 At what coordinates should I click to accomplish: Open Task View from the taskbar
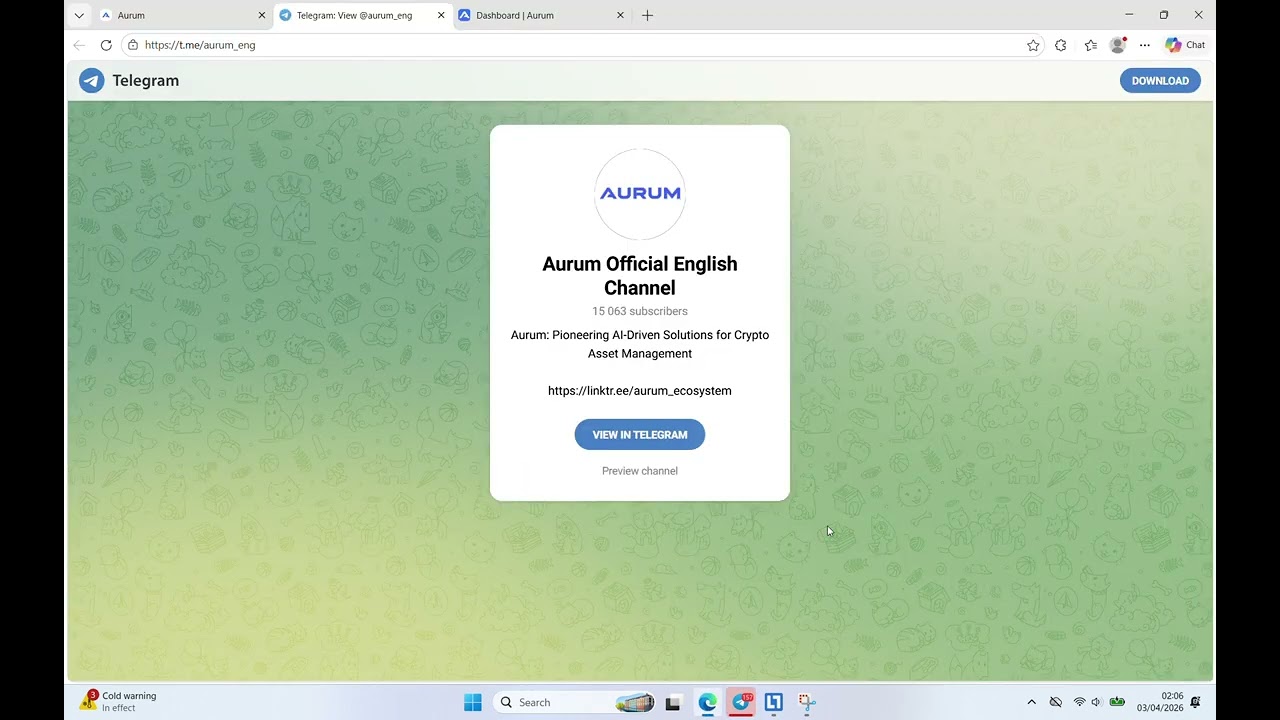coord(673,703)
